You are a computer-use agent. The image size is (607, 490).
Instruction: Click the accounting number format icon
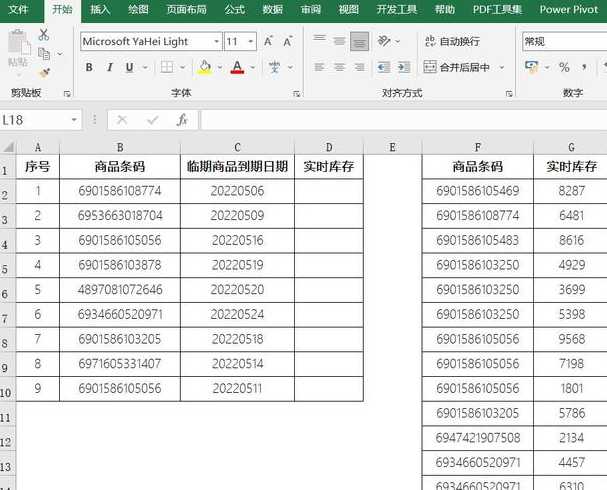532,67
